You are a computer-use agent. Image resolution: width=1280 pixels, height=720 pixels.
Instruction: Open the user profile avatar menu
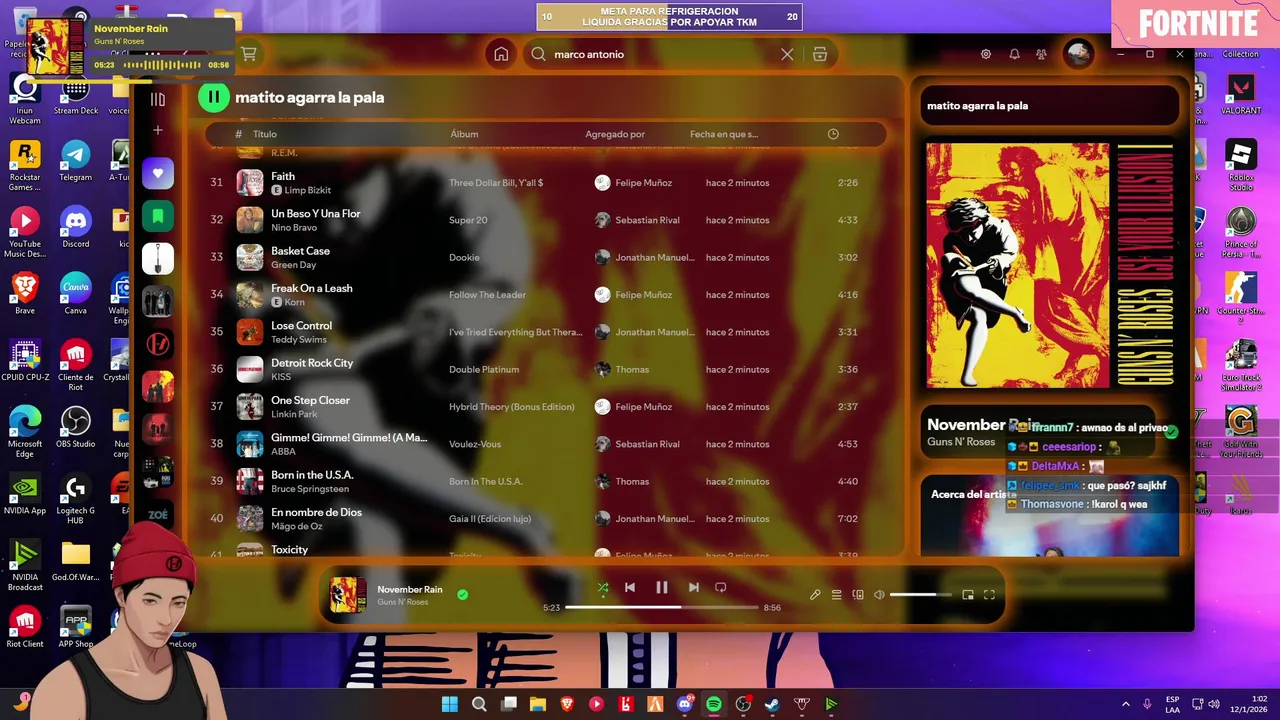[1078, 54]
